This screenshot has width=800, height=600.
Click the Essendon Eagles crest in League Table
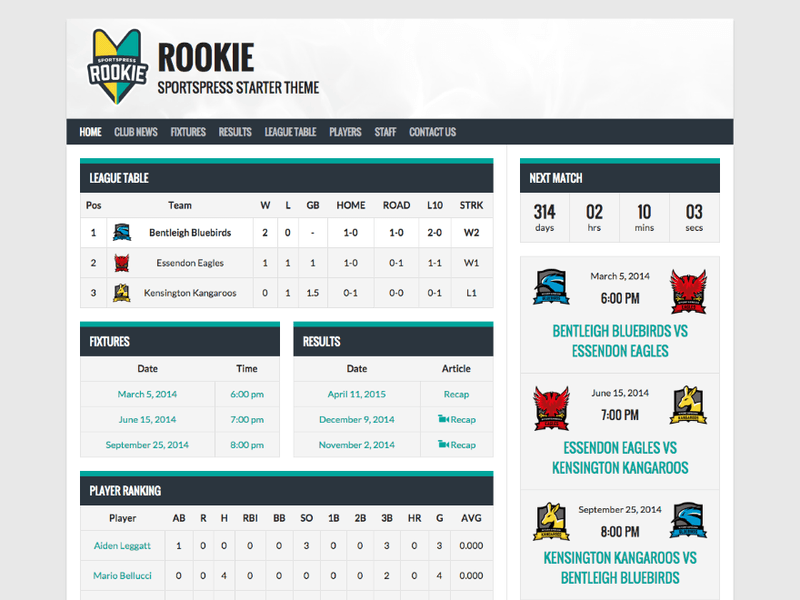(124, 262)
